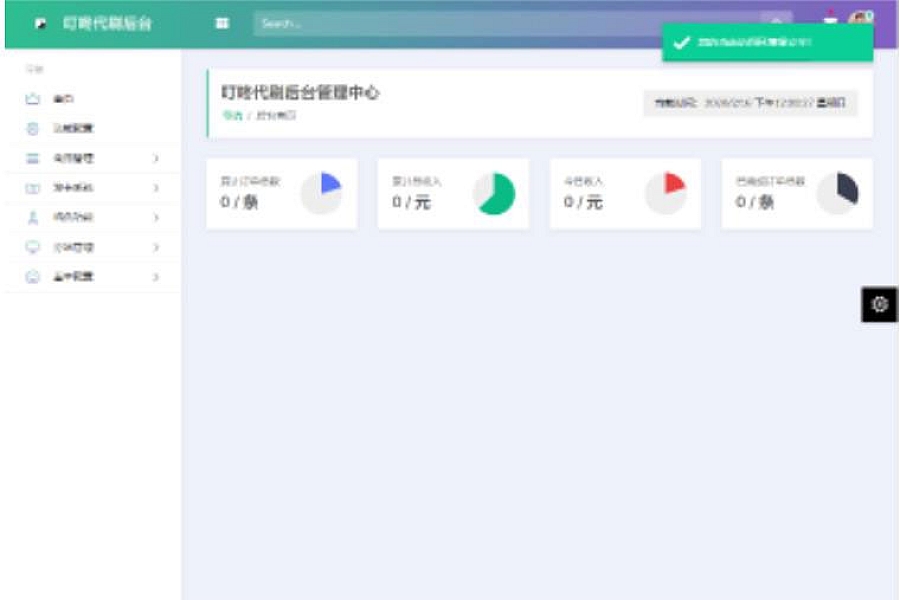Open the last sidebar menu item ending in 配置
This screenshot has width=900, height=600.
point(73,277)
